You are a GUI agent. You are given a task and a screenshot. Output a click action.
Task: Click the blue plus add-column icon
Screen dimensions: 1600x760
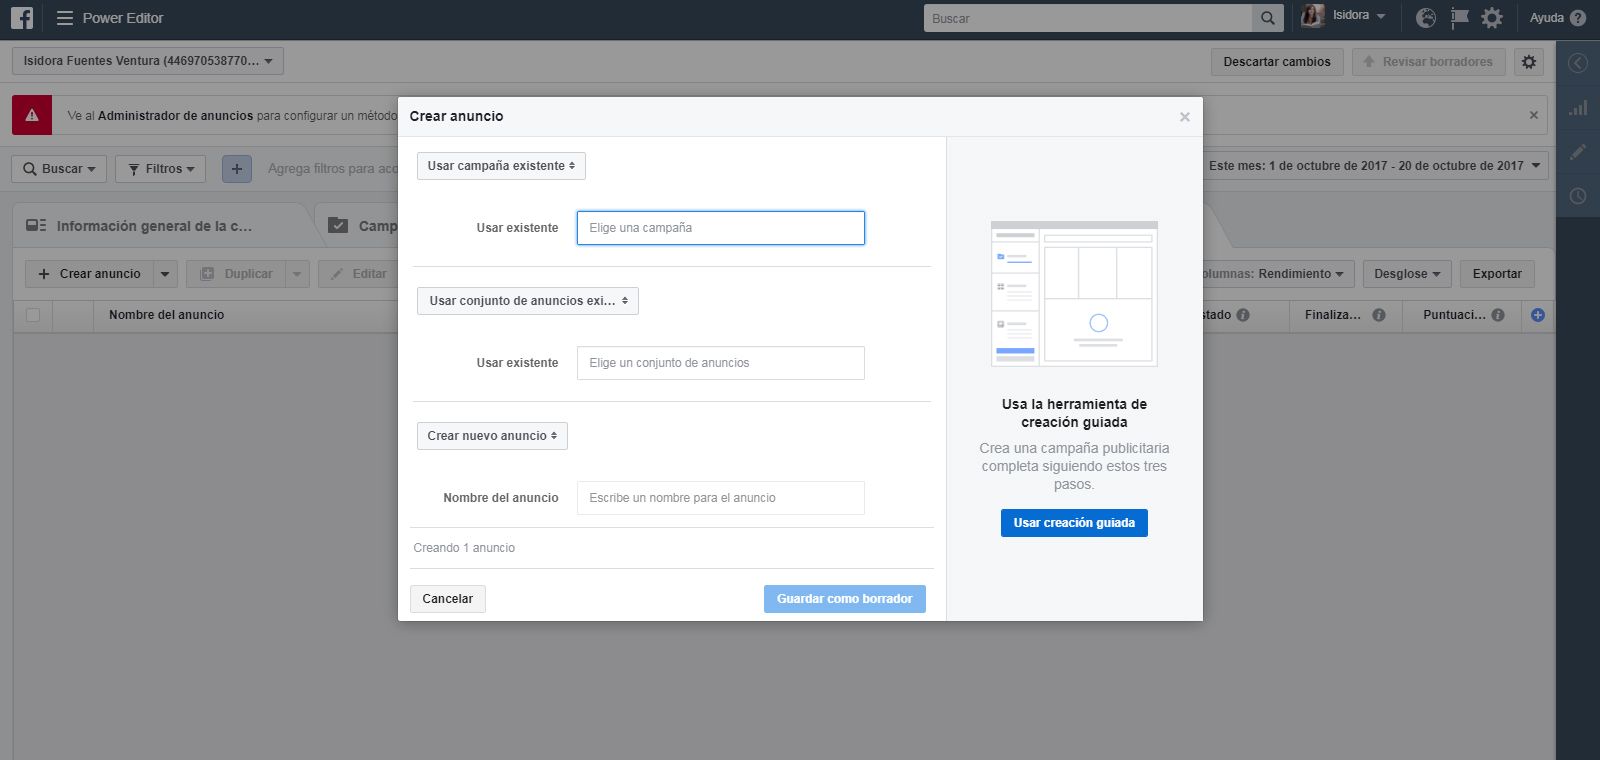(1538, 315)
